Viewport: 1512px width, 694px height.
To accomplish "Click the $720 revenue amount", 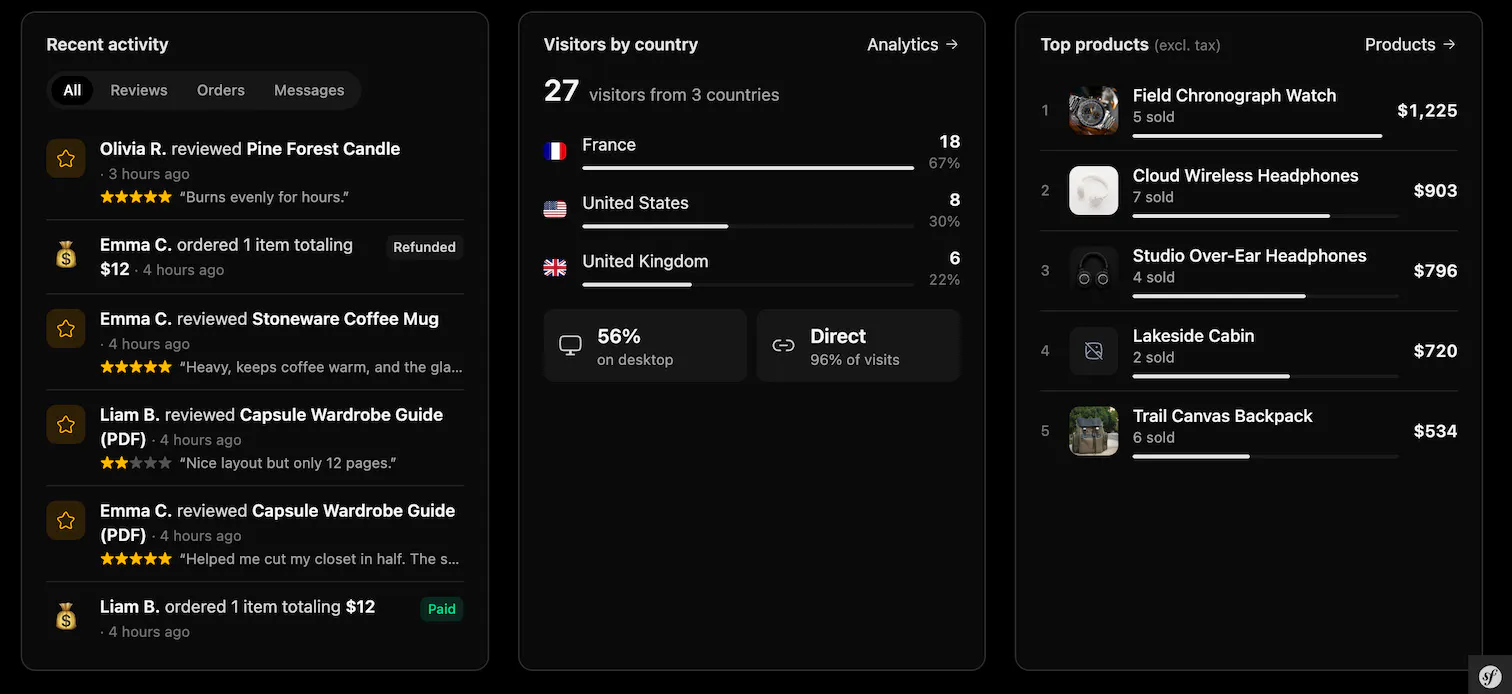I will pos(1435,351).
